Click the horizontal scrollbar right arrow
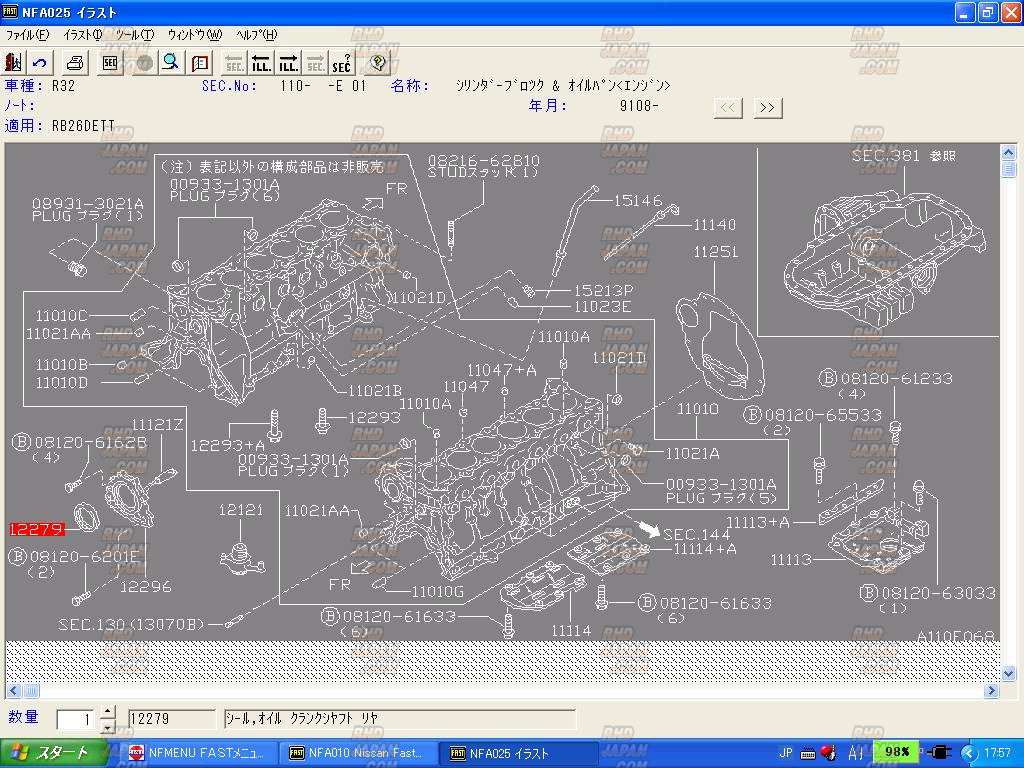The height and width of the screenshot is (768, 1024). point(993,691)
